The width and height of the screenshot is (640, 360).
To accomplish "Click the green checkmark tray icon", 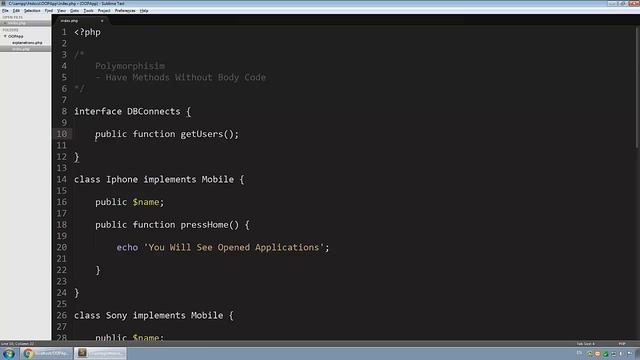I will pos(606,354).
